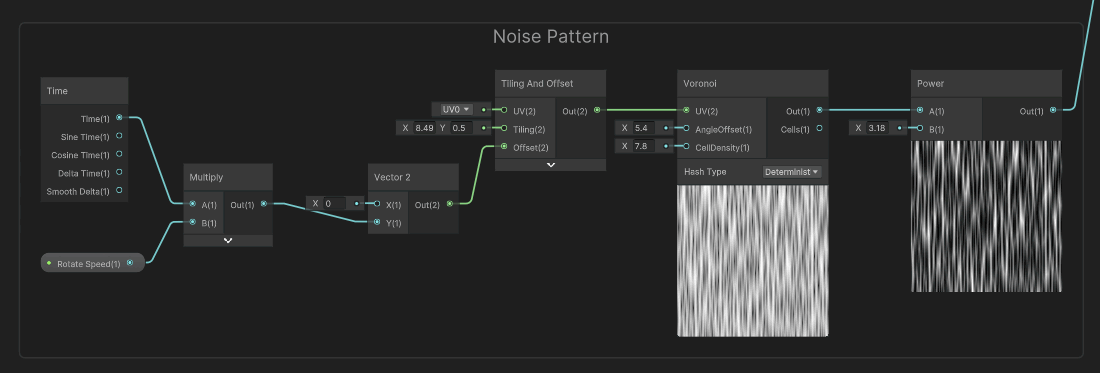Viewport: 1100px width, 373px height.
Task: Click the Power node Out(1) port
Action: (x=1053, y=110)
